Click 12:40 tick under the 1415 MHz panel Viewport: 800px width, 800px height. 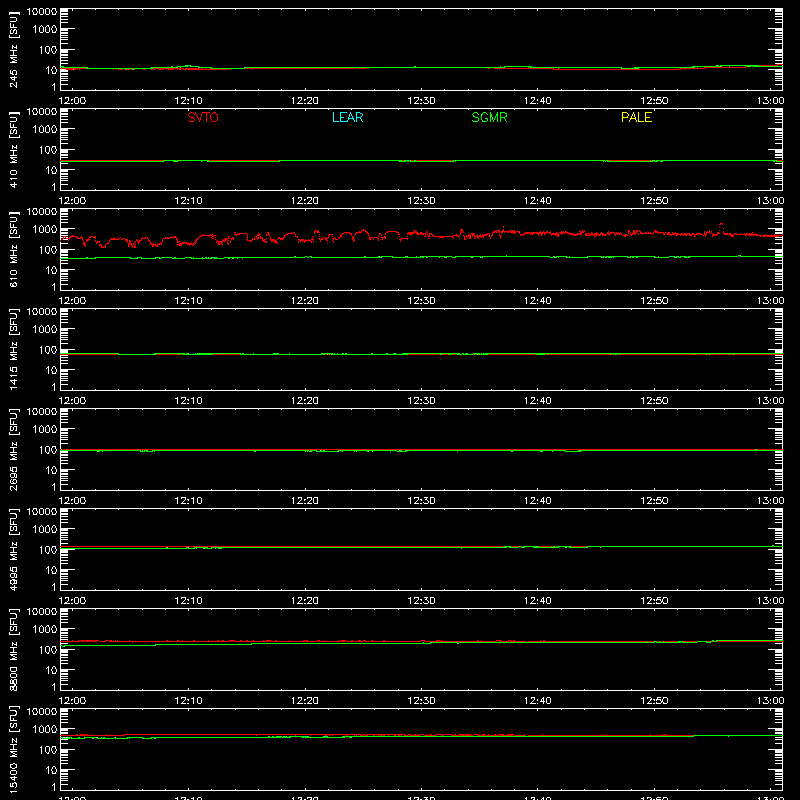[538, 401]
